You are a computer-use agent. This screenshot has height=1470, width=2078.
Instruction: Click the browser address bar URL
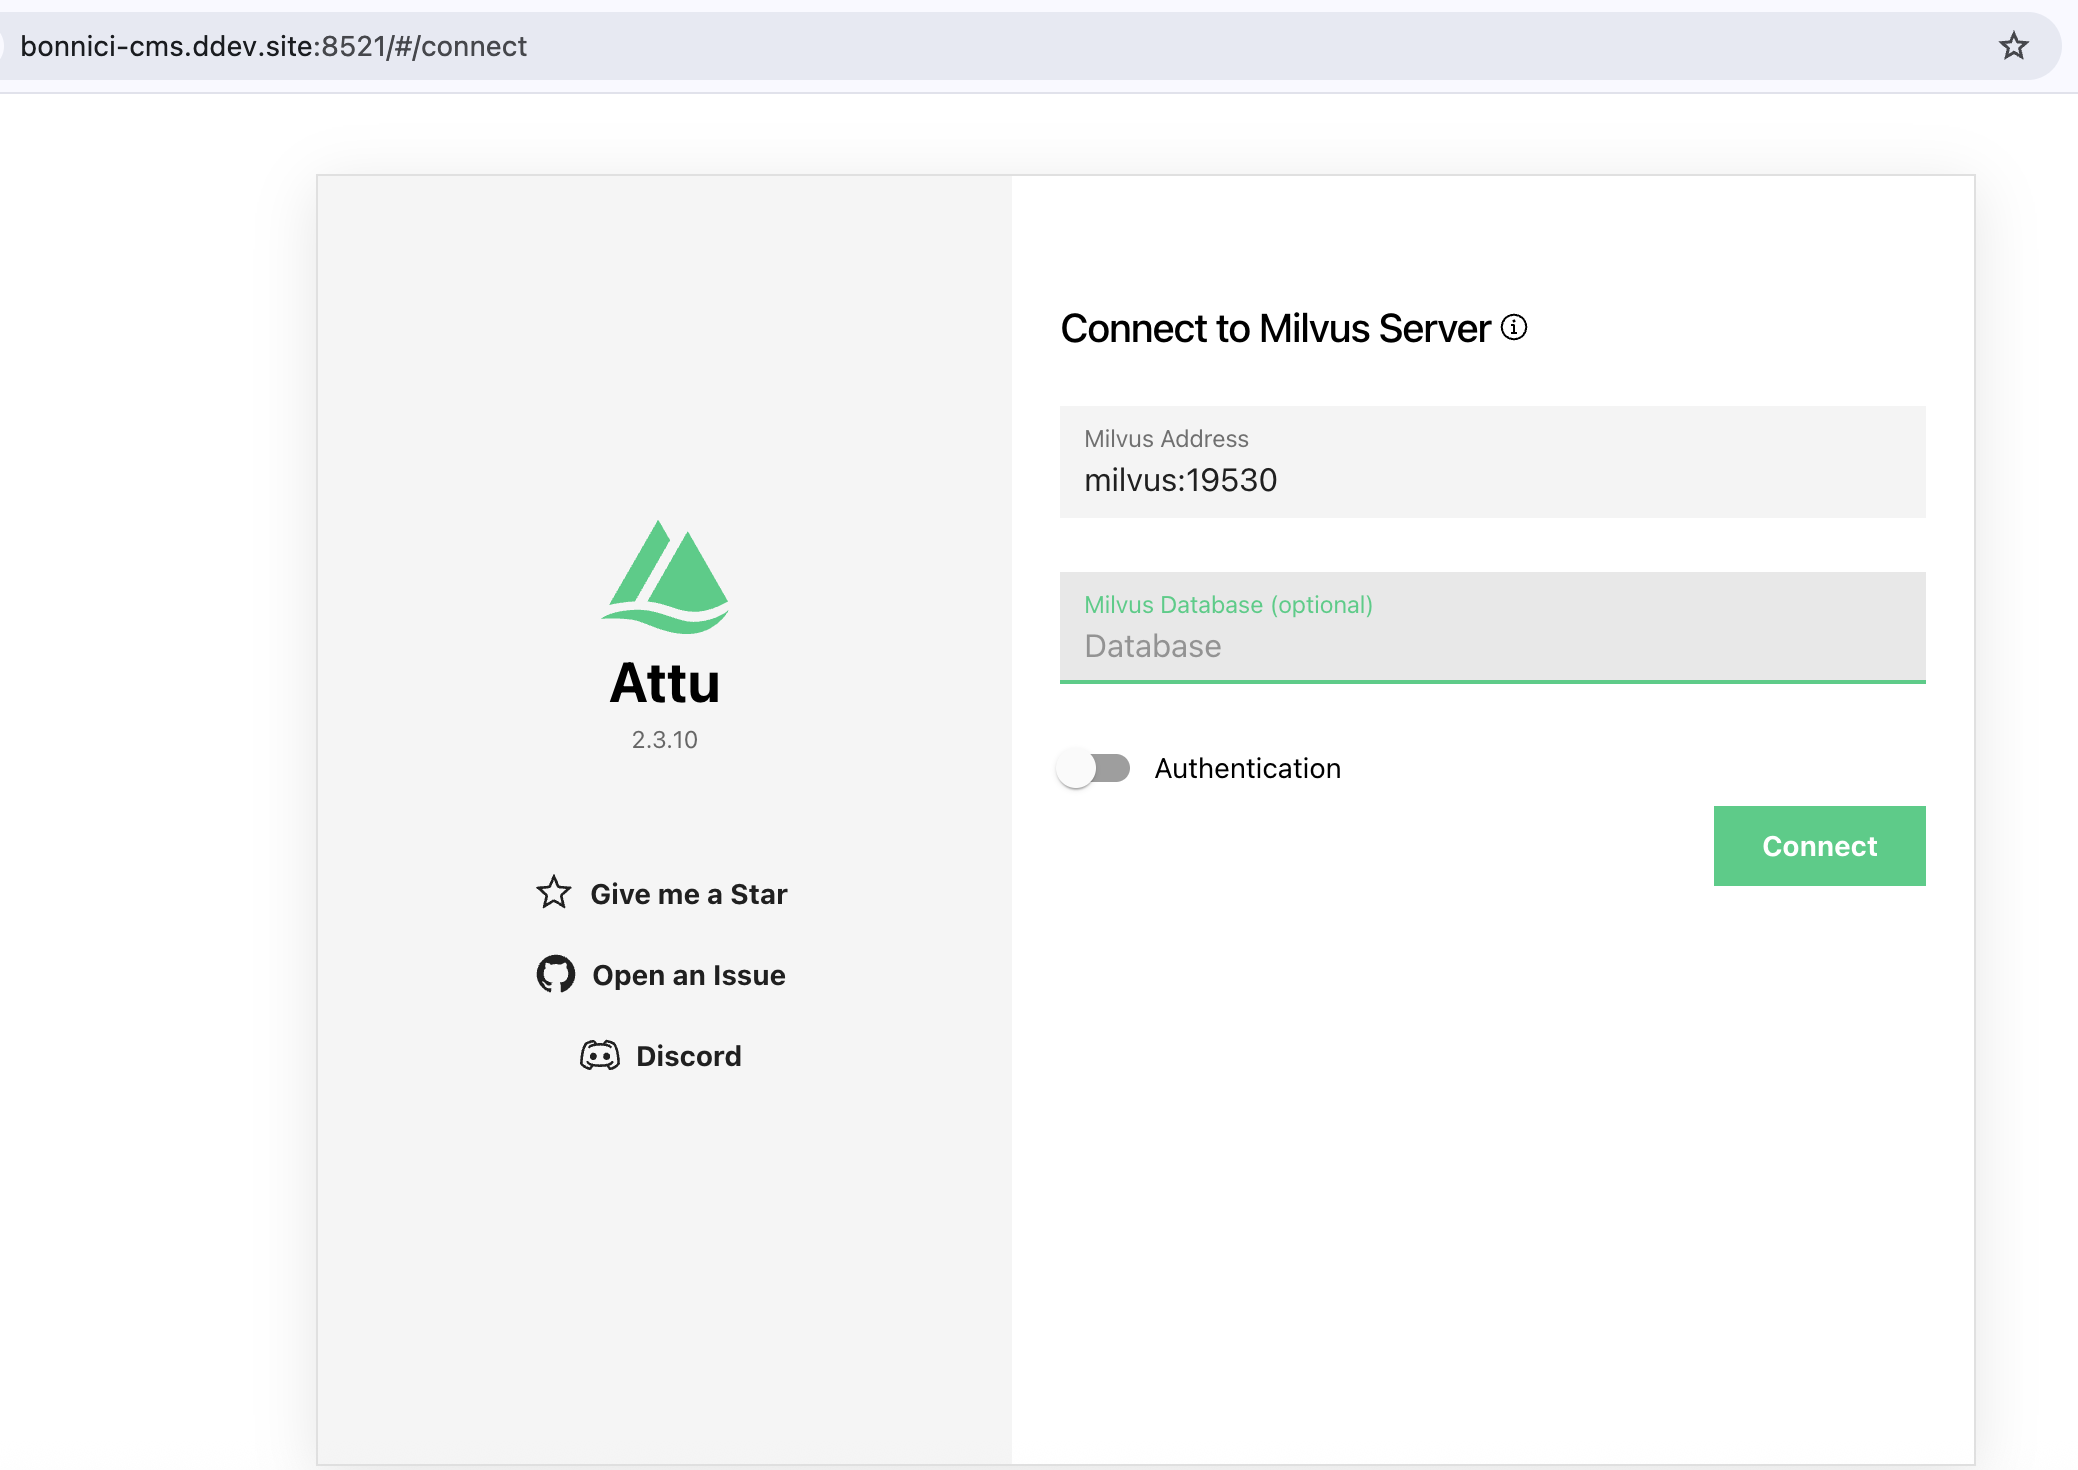(x=275, y=45)
